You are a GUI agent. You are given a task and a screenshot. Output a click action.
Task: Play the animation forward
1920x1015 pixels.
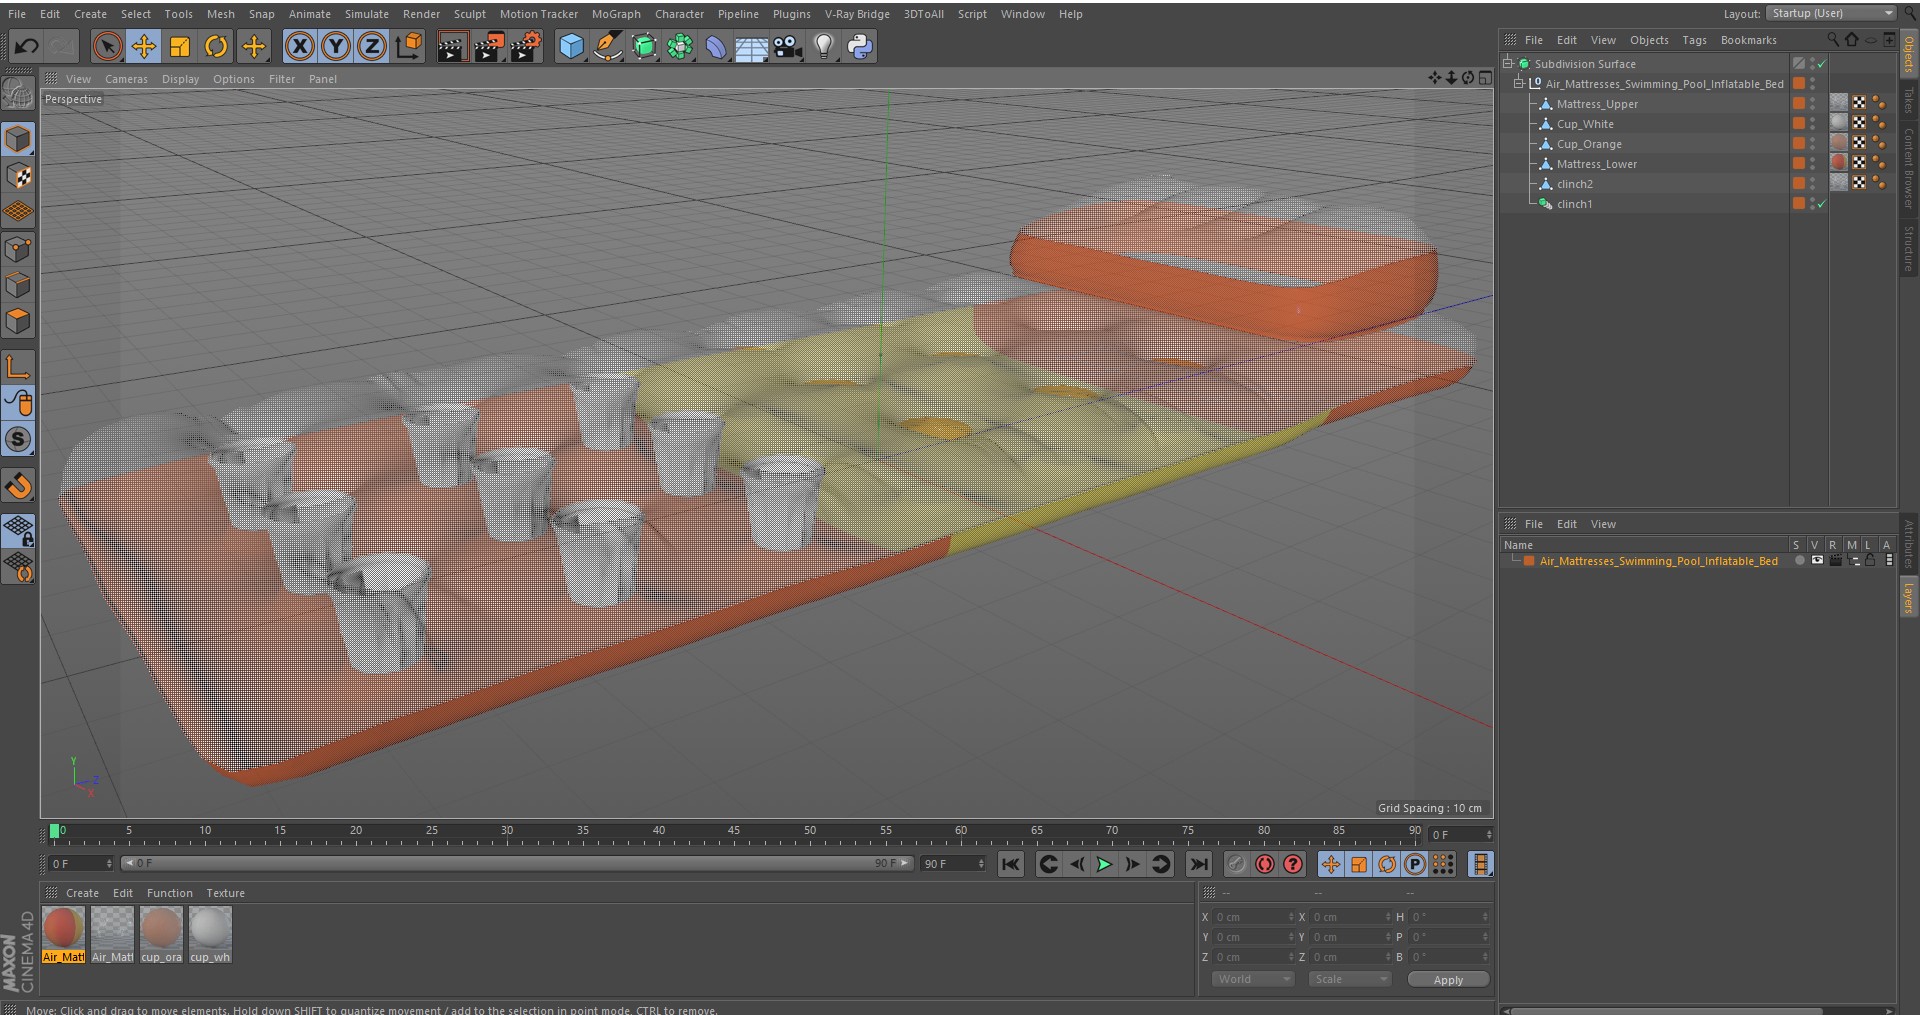click(1104, 864)
